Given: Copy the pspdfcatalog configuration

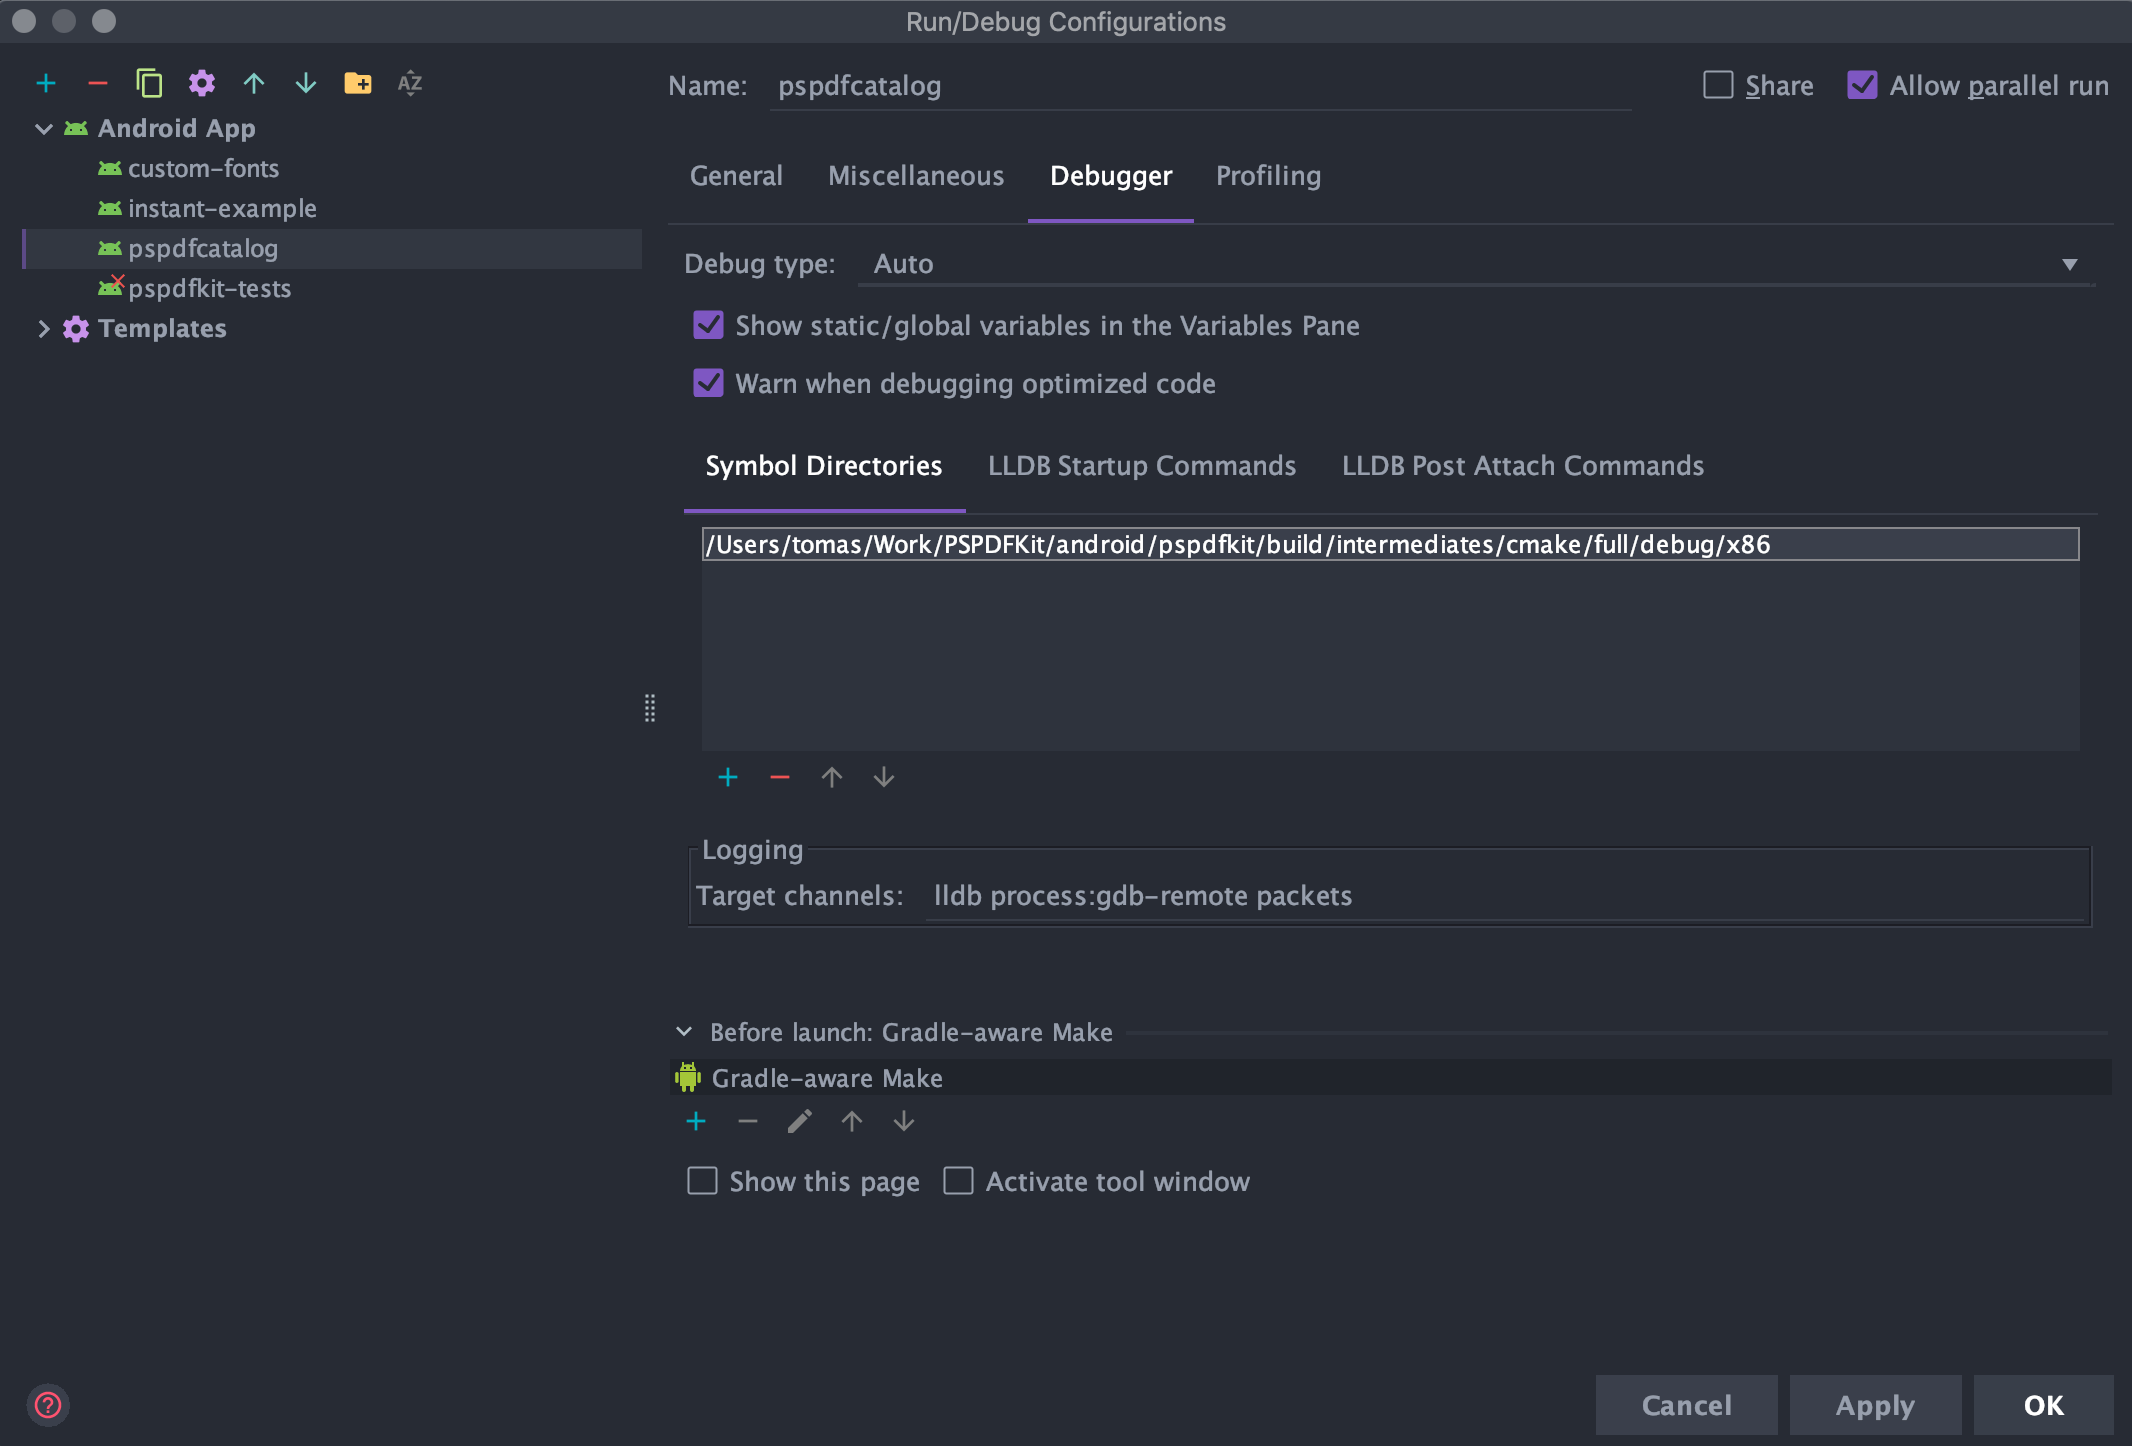Looking at the screenshot, I should (x=150, y=84).
